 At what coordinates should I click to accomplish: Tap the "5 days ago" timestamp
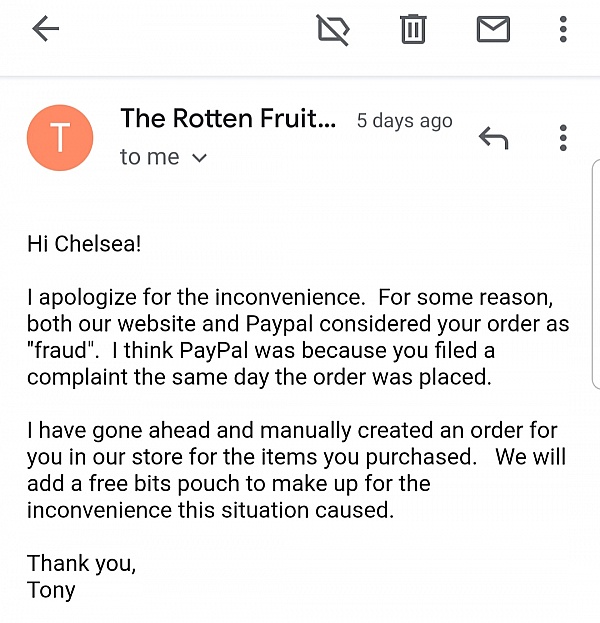tap(404, 121)
